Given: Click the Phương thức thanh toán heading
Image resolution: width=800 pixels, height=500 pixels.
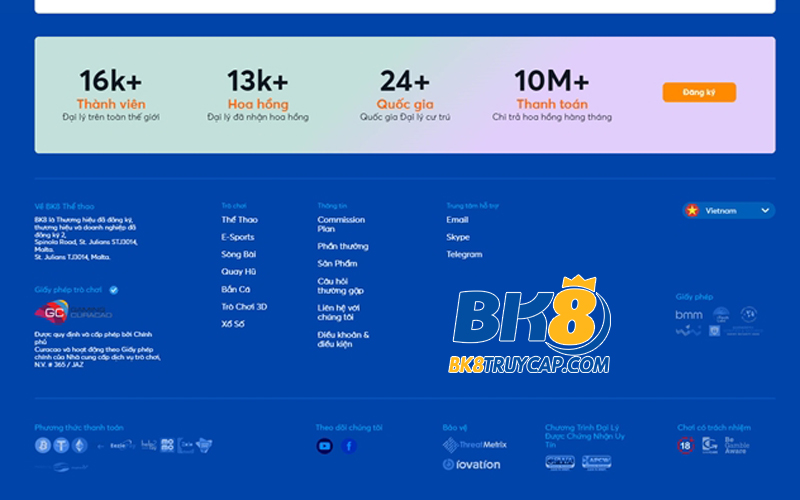Looking at the screenshot, I should click(x=79, y=428).
